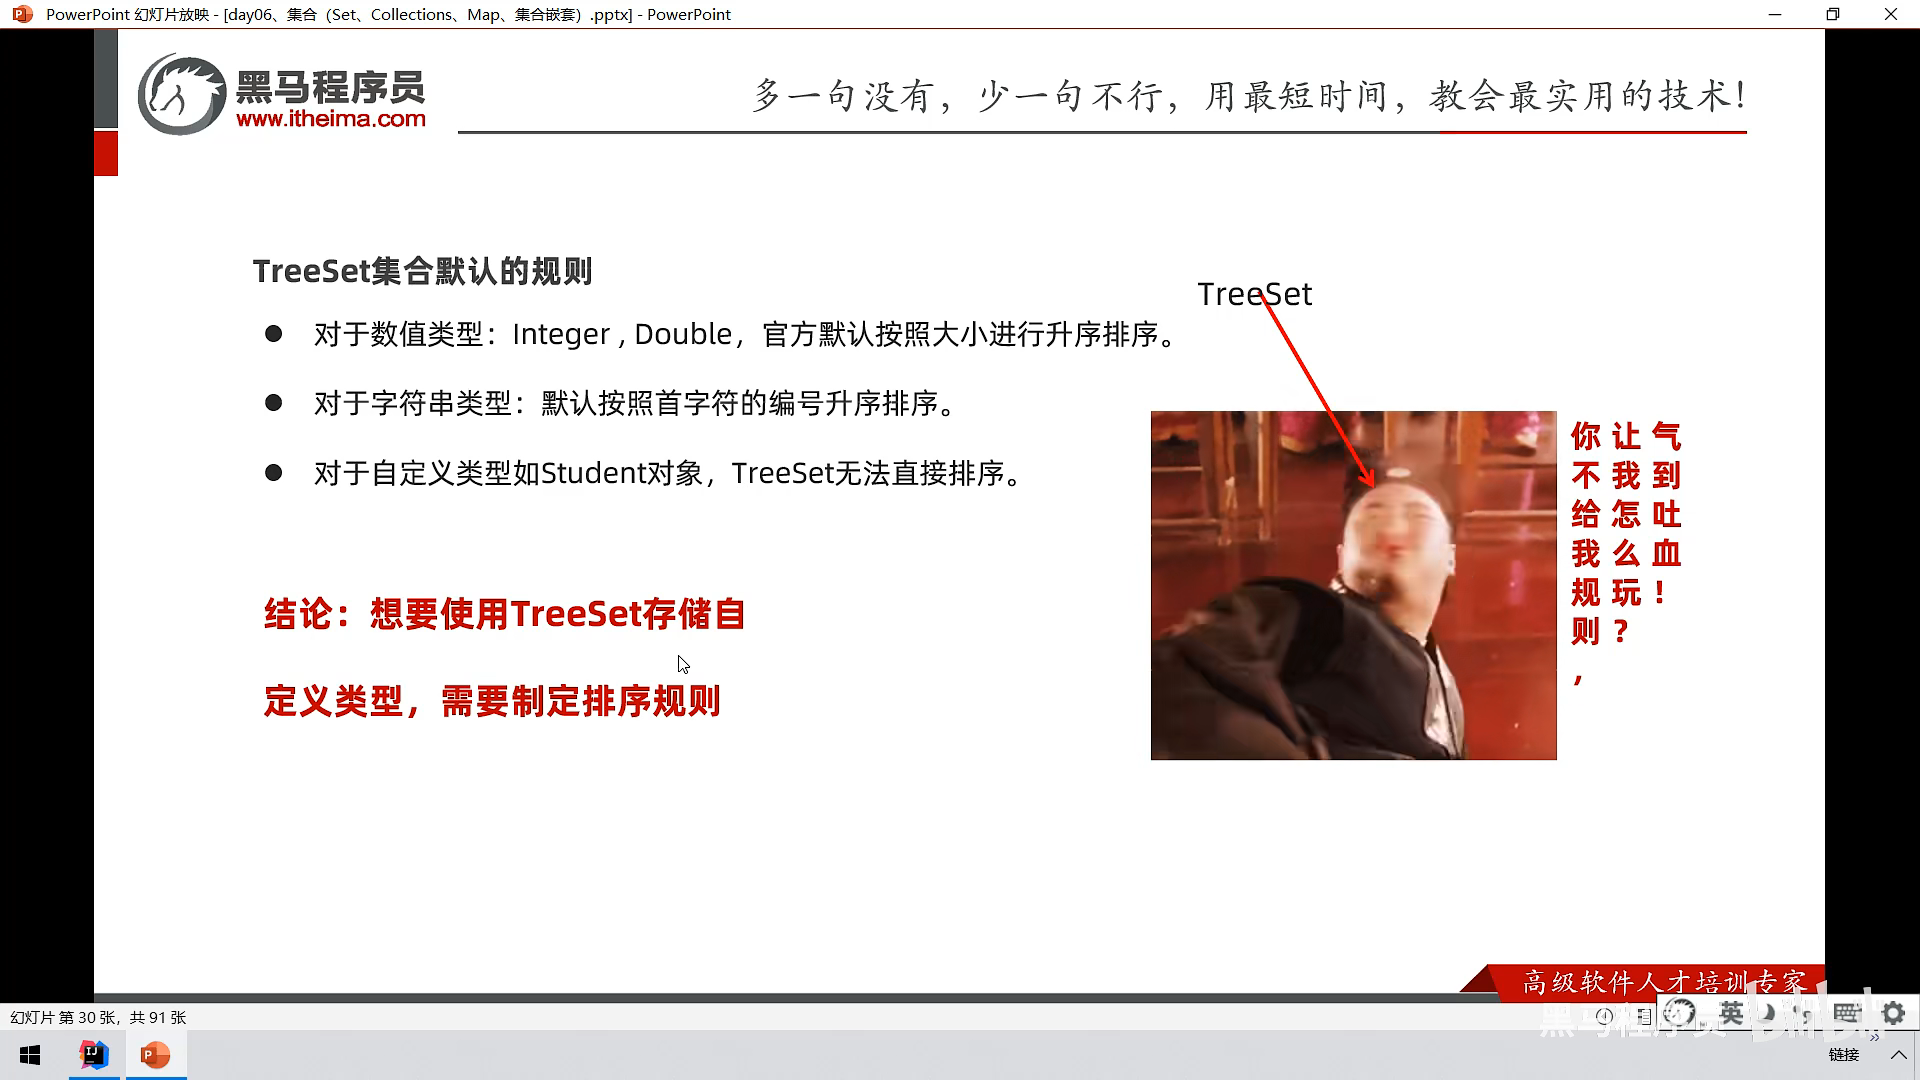Expand the system tray hidden icons chevron
1920x1080 pixels.
[x=1898, y=1055]
